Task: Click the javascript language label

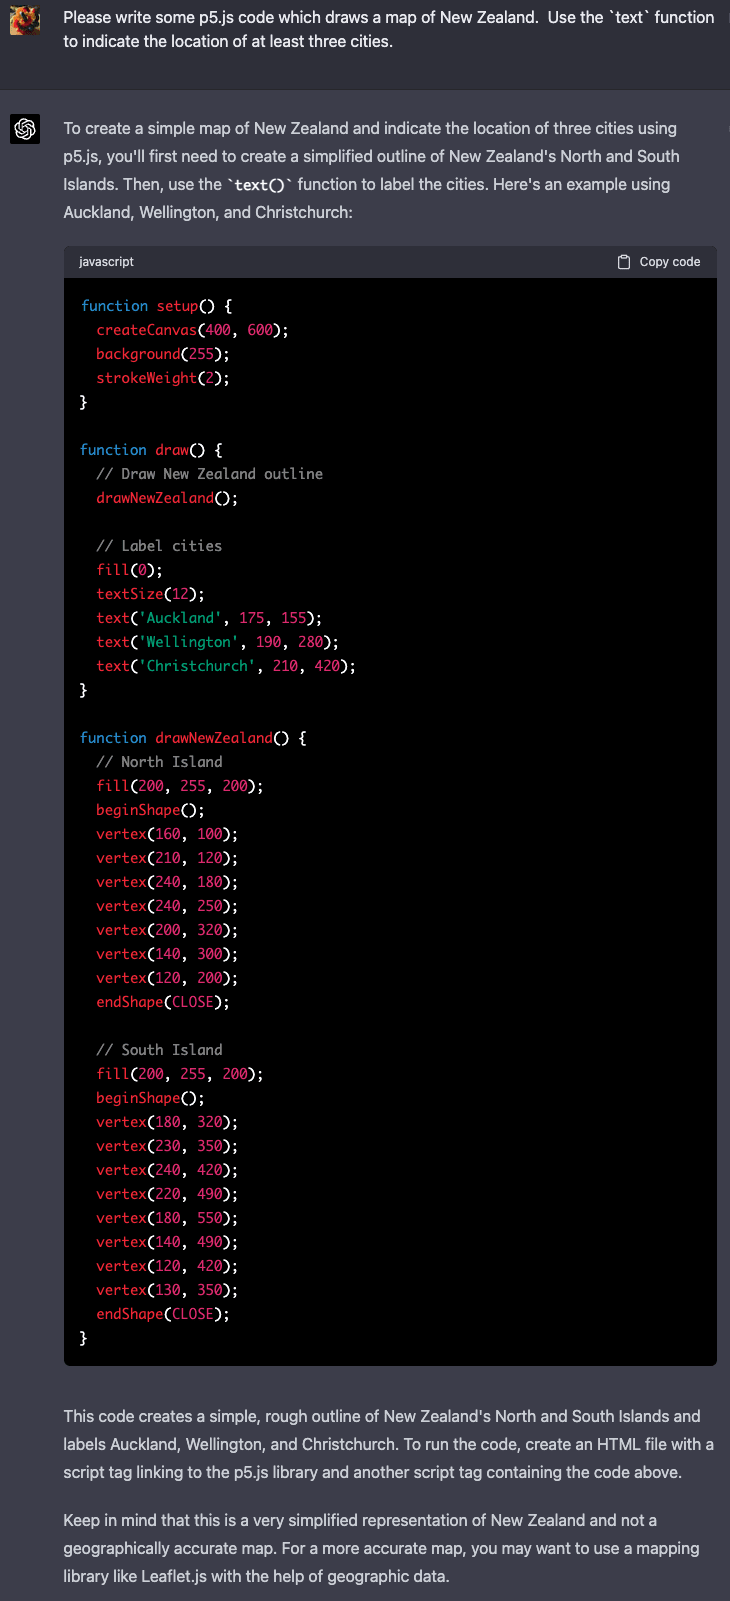Action: pyautogui.click(x=106, y=262)
